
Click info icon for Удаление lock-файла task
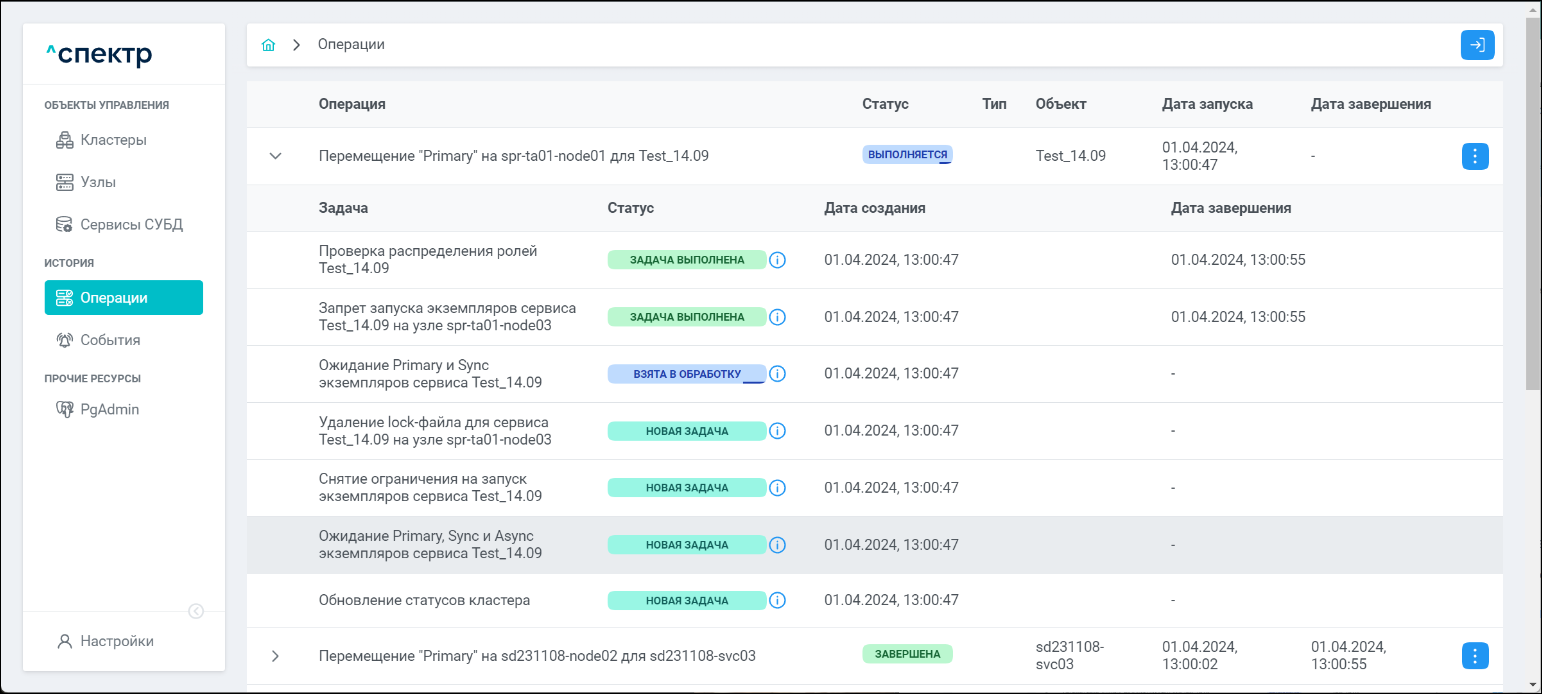point(777,431)
